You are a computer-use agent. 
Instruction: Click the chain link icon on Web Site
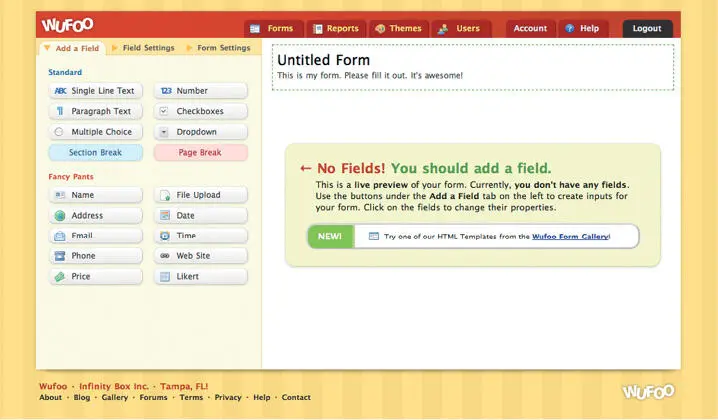[x=165, y=256]
